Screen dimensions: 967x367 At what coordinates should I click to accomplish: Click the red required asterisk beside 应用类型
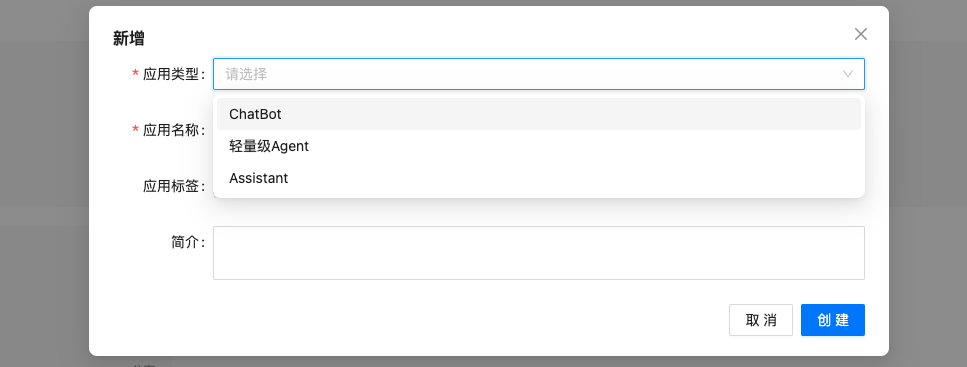click(135, 75)
